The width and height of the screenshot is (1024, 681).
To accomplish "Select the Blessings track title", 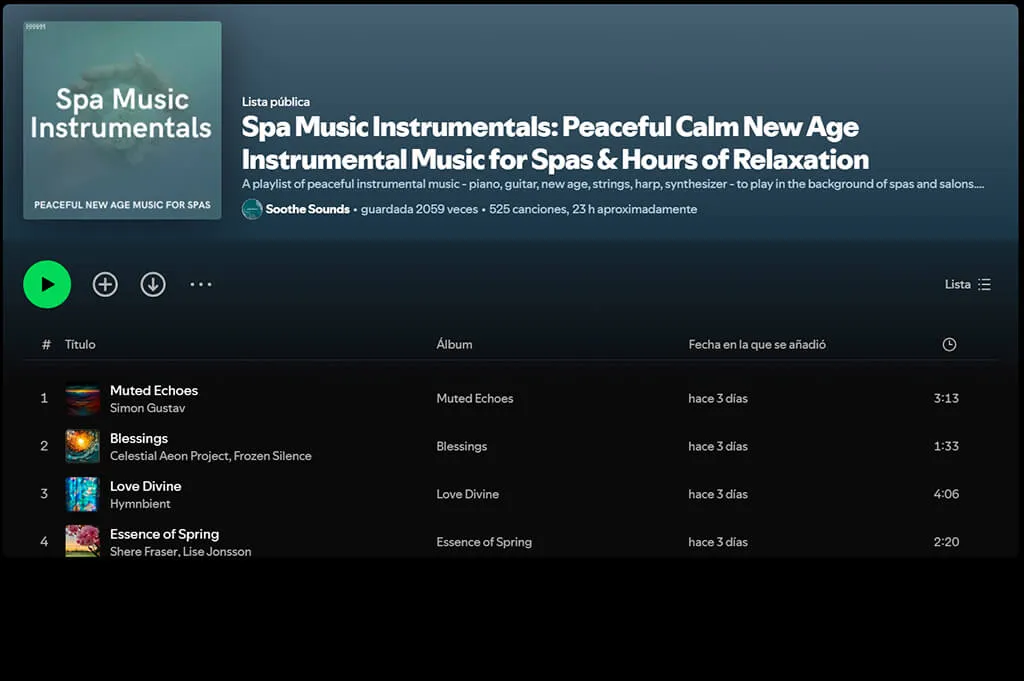I will coord(138,438).
